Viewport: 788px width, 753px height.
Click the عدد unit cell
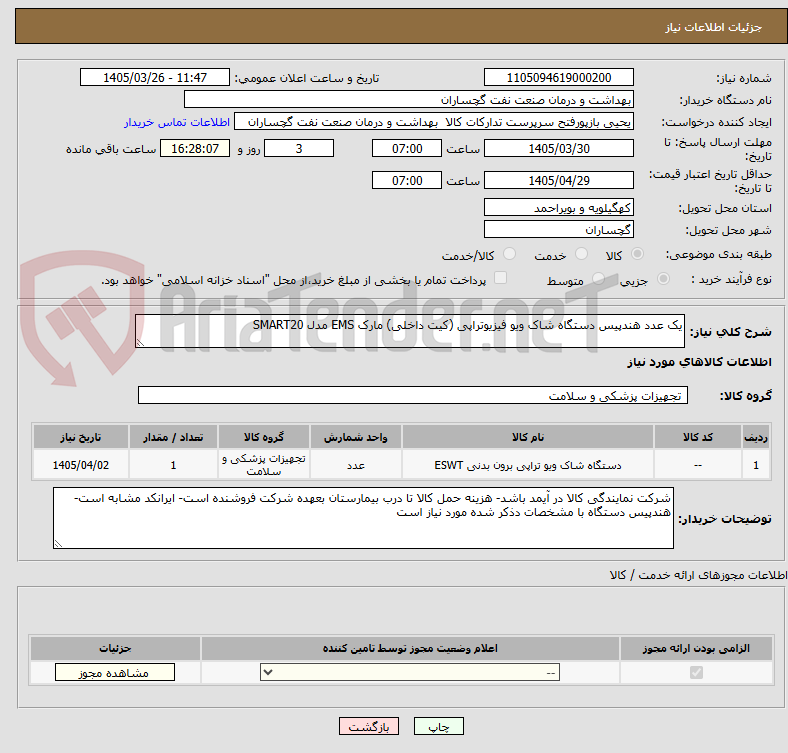(x=356, y=465)
